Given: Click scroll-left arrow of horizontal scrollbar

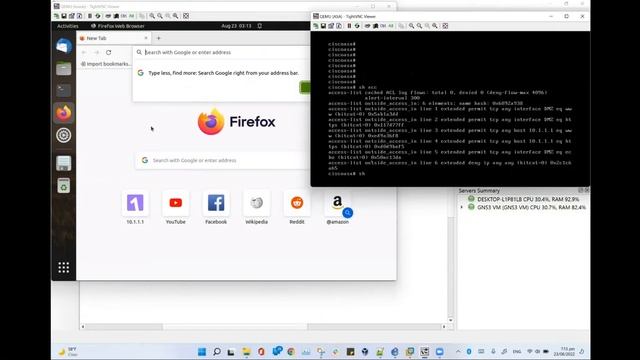Looking at the screenshot, I should (83, 327).
